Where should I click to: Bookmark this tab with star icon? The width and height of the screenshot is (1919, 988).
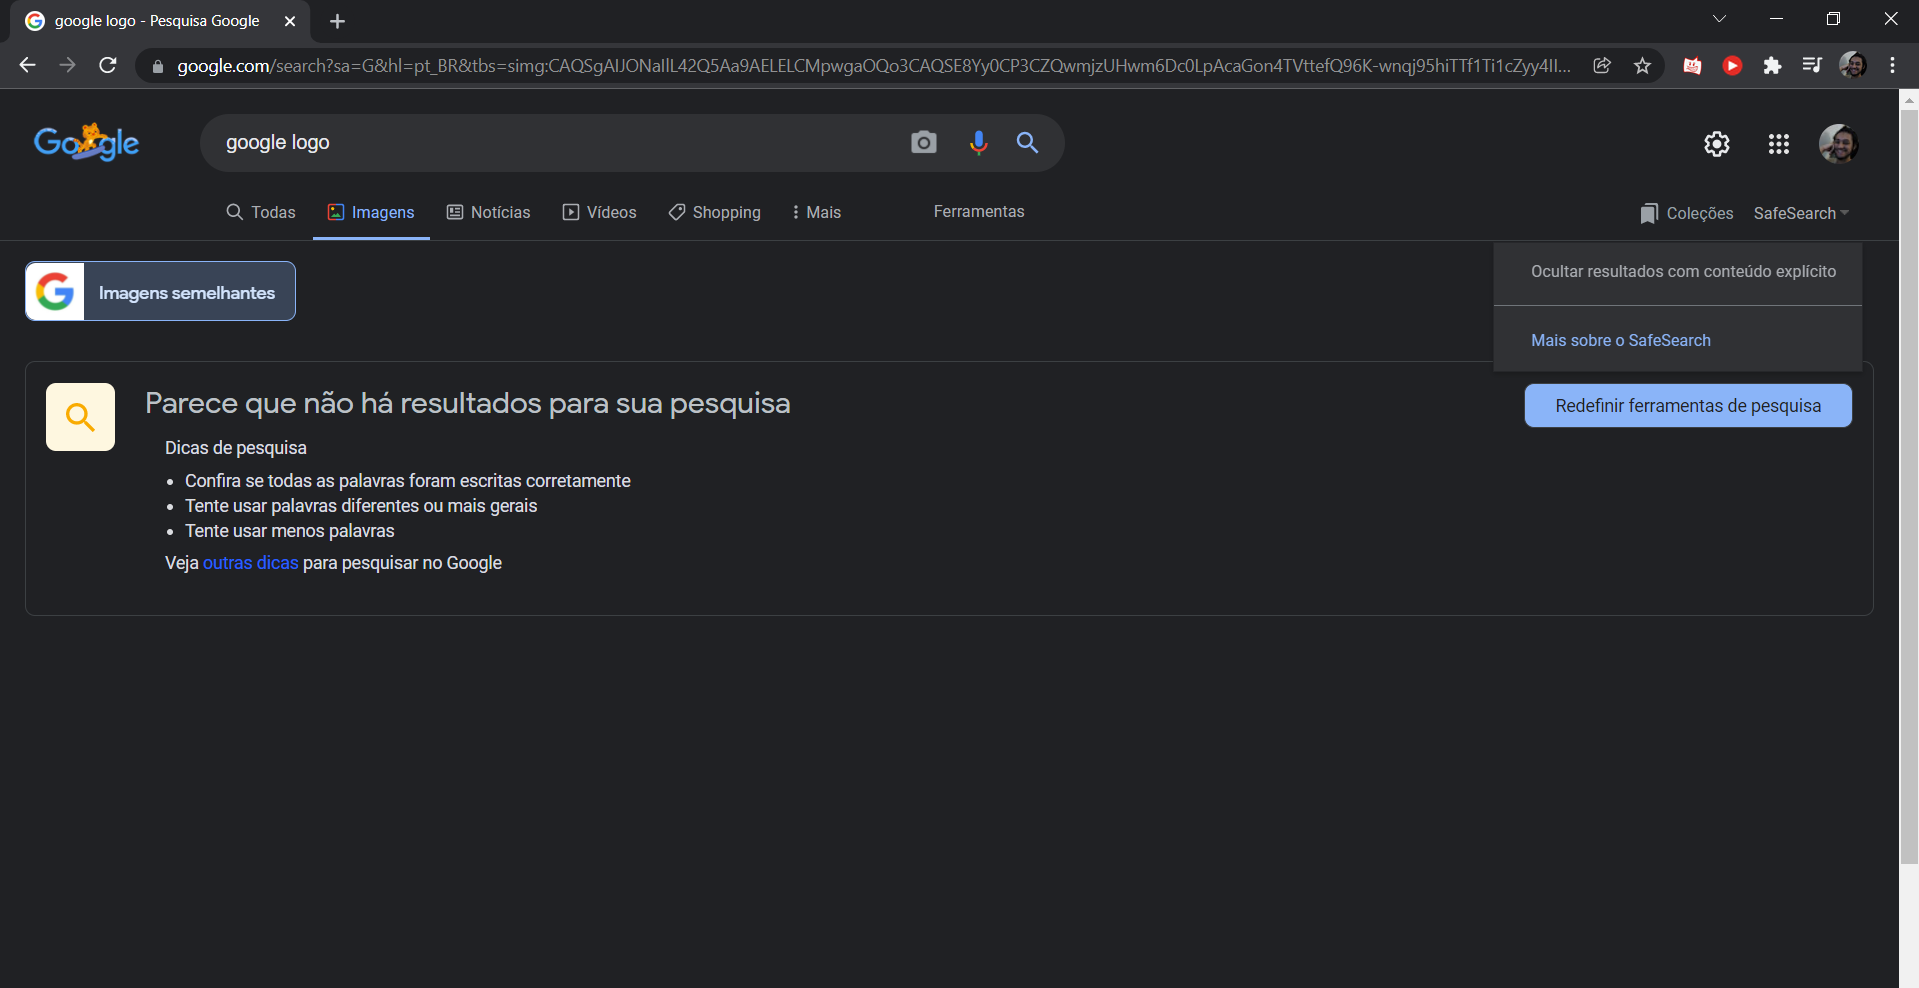click(x=1642, y=65)
